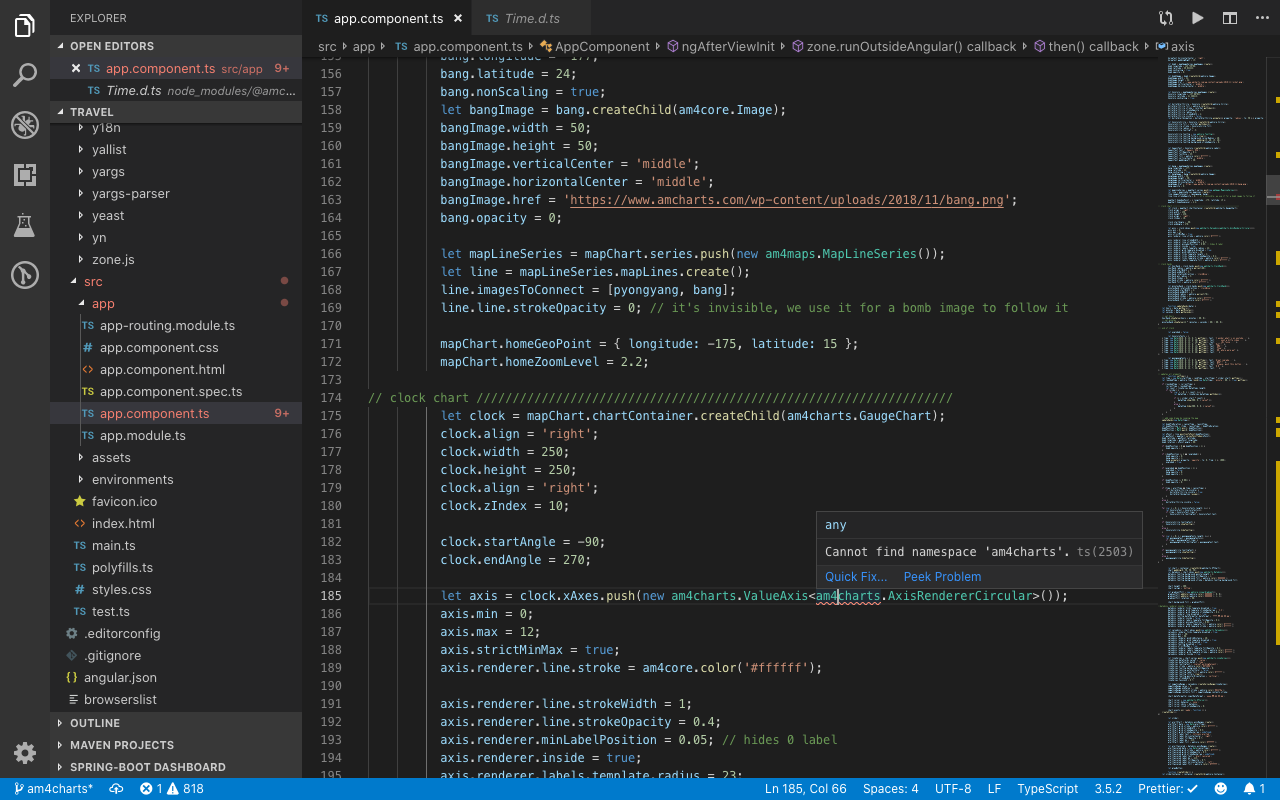
Task: Open Time.d.ts in Open Editors list
Action: tap(176, 90)
